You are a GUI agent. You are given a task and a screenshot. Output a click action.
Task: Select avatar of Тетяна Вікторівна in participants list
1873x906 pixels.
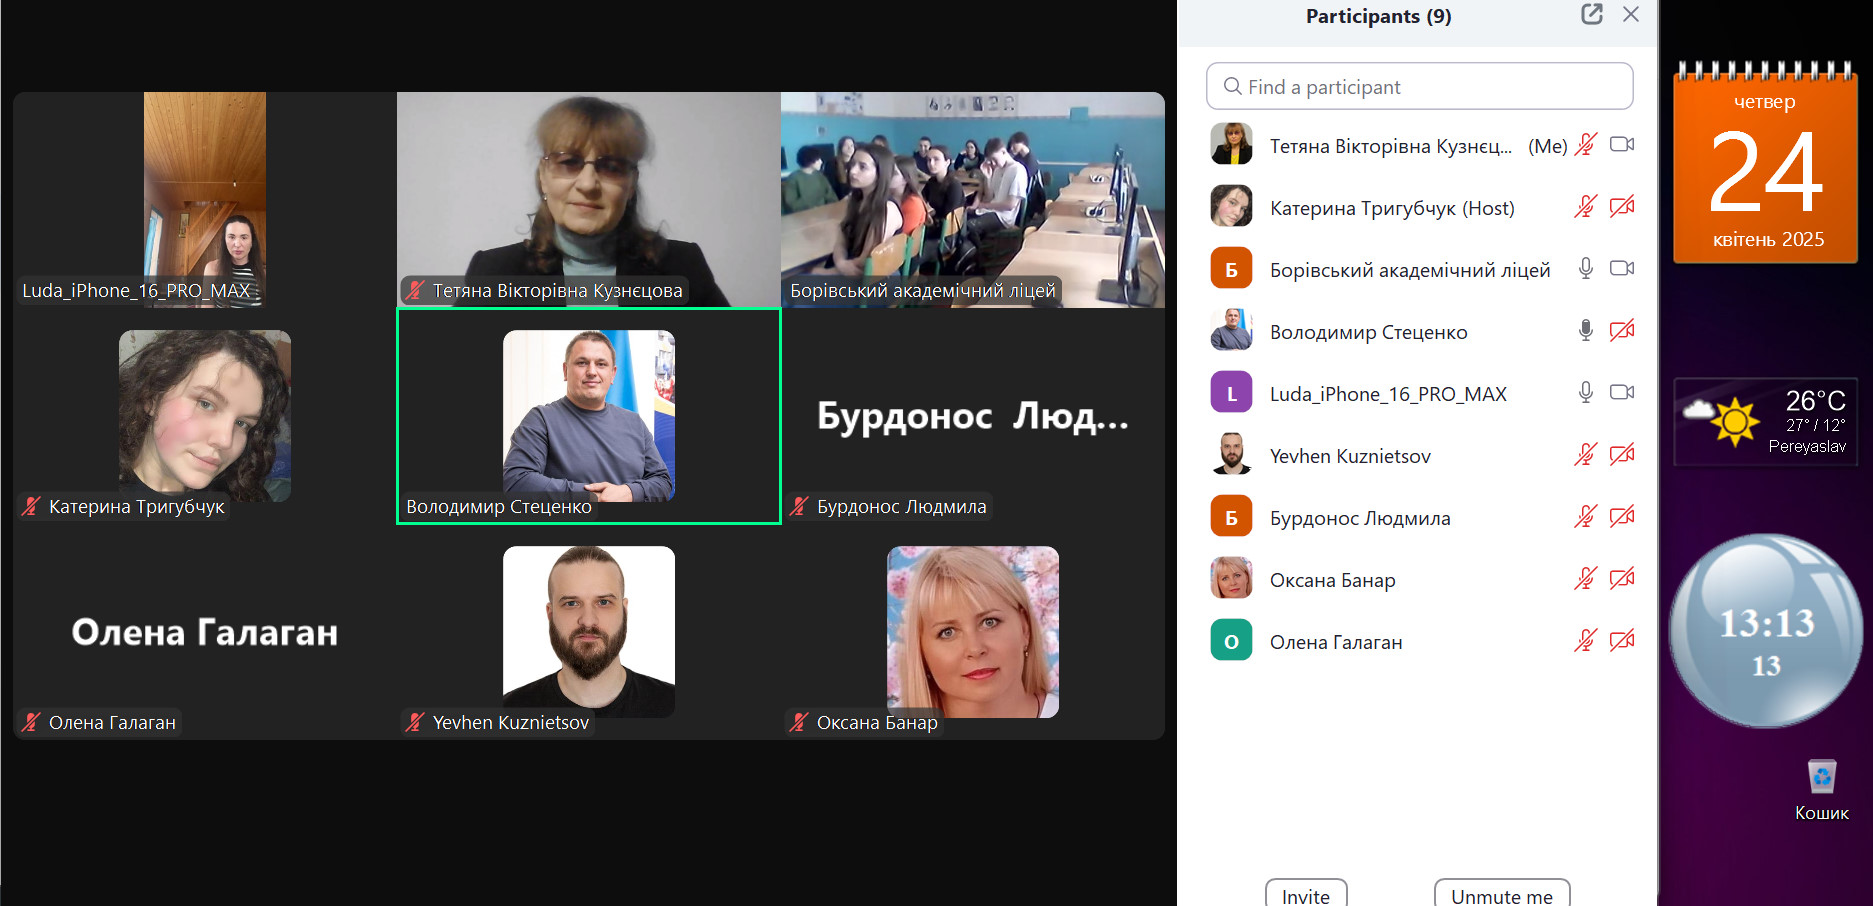click(1231, 144)
